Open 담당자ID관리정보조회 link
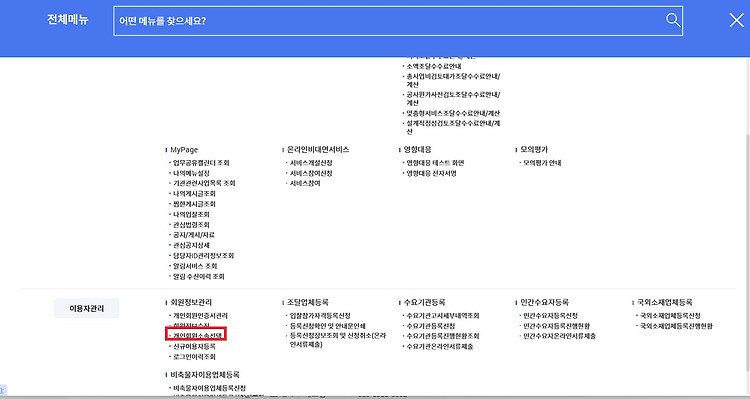Viewport: 750px width, 399px height. [203, 256]
